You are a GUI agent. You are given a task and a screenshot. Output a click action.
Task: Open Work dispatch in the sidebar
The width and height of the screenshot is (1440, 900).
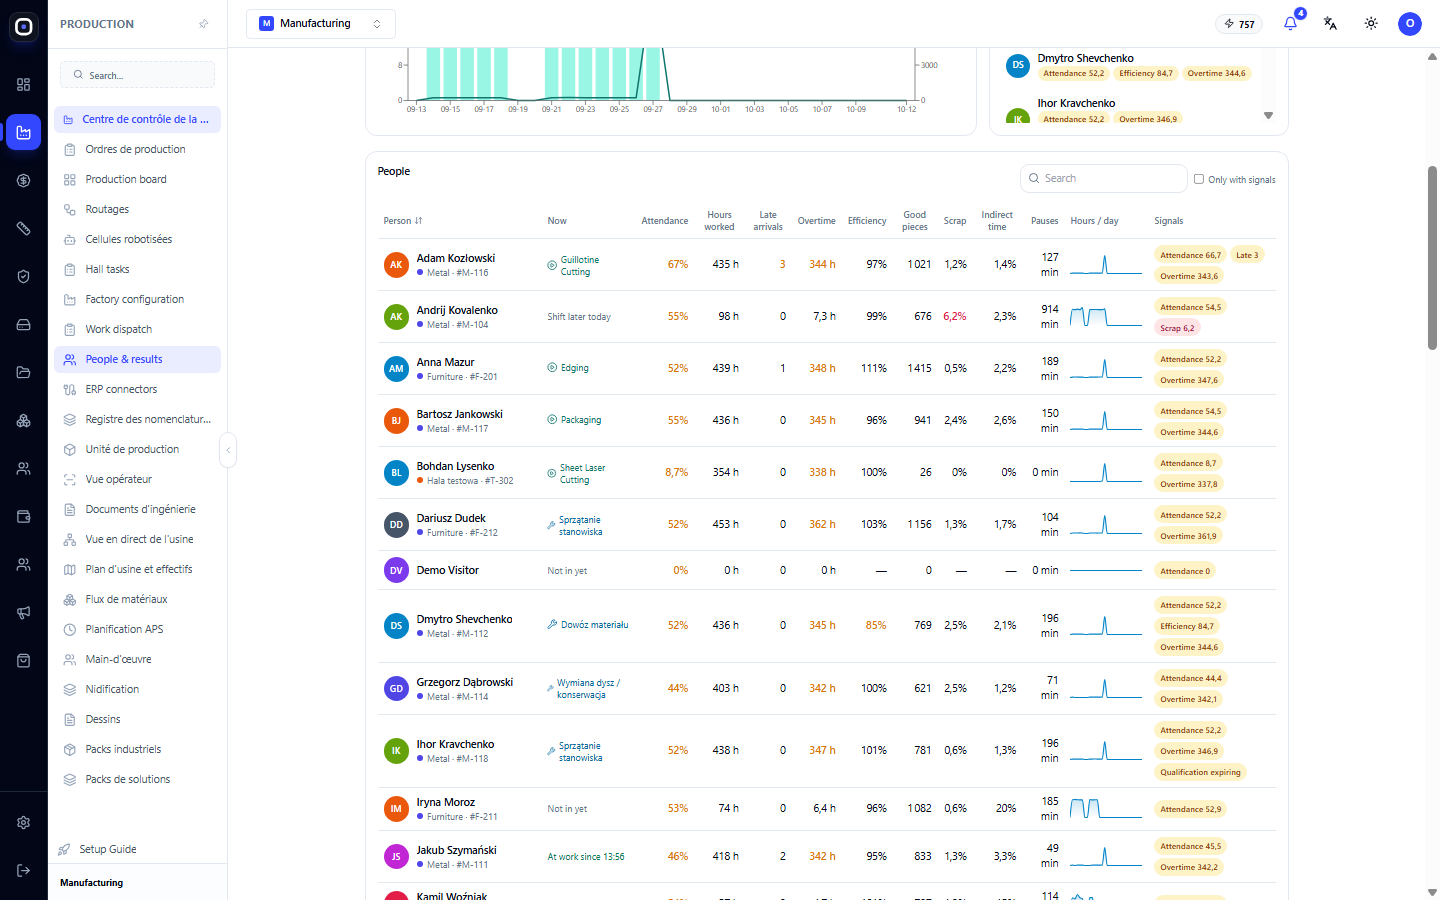[x=138, y=329]
